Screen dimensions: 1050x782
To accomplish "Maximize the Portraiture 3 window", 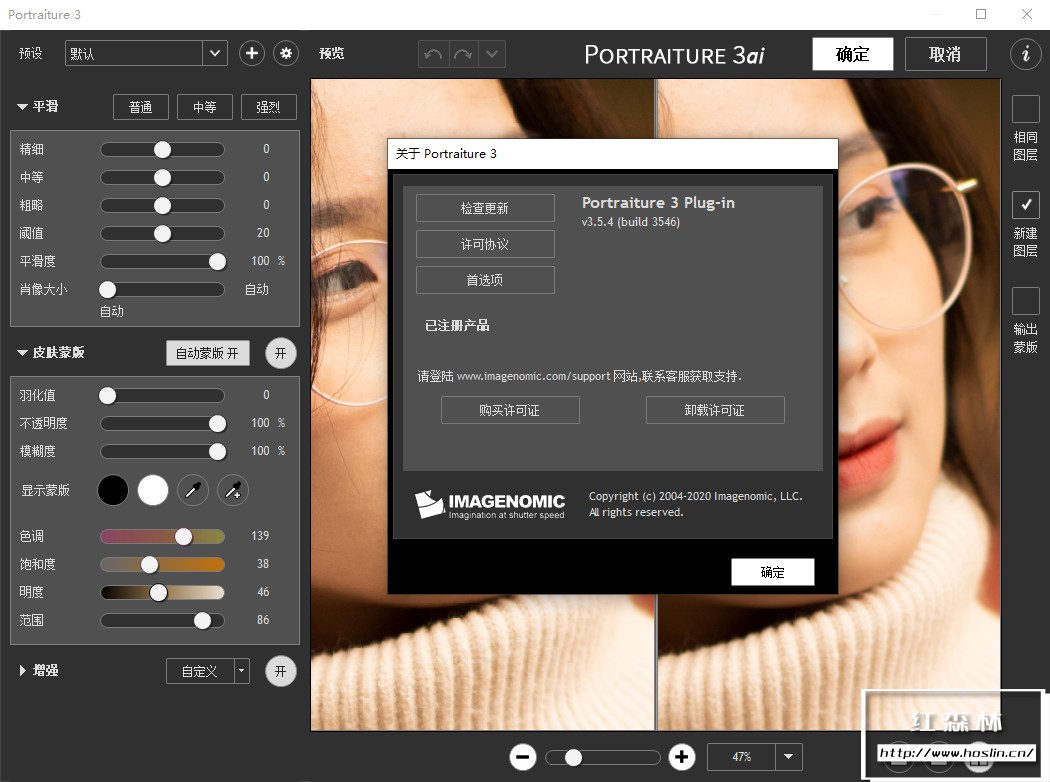I will (x=981, y=14).
